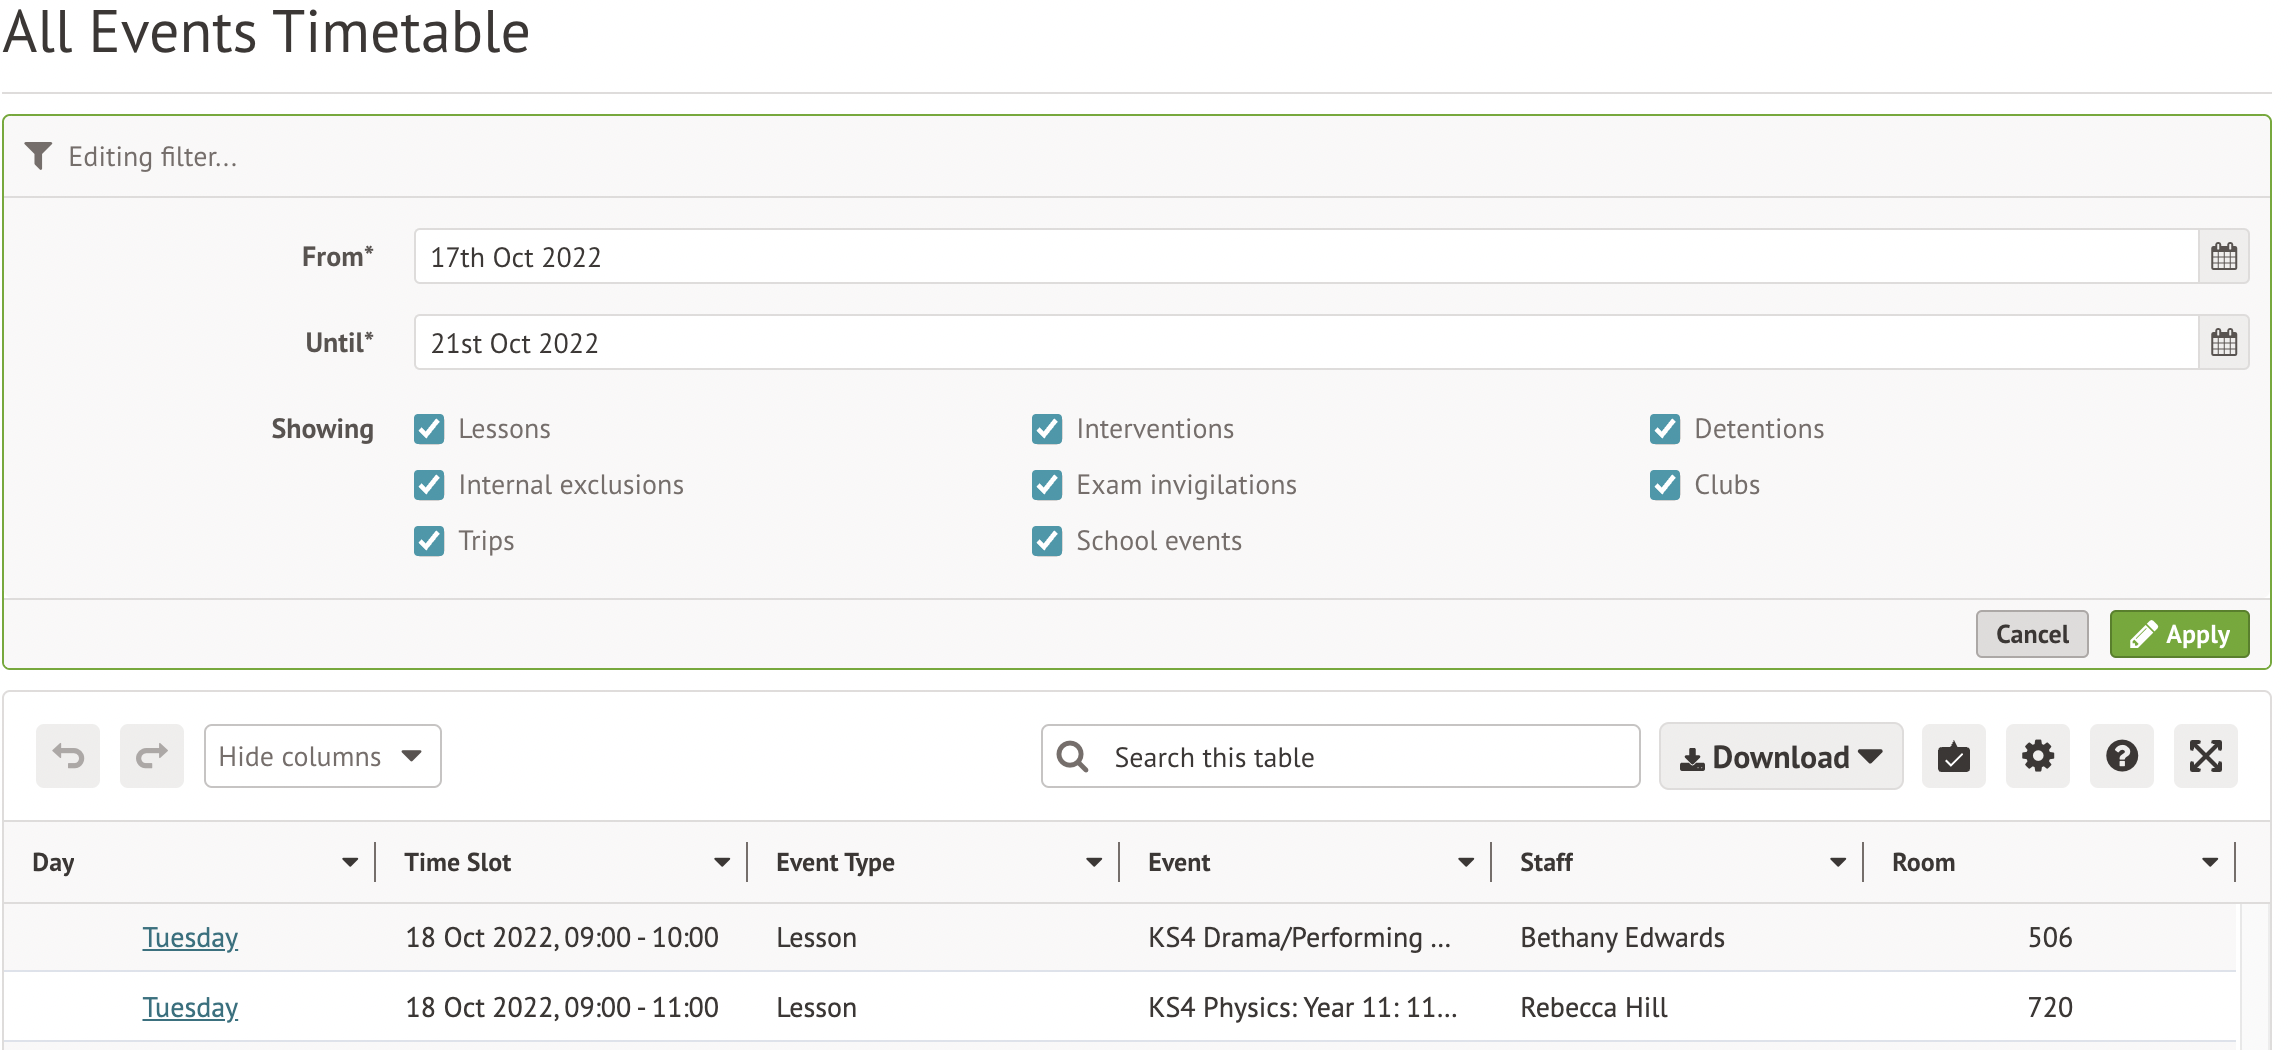2292x1050 pixels.
Task: Open the From date calendar picker
Action: (x=2223, y=257)
